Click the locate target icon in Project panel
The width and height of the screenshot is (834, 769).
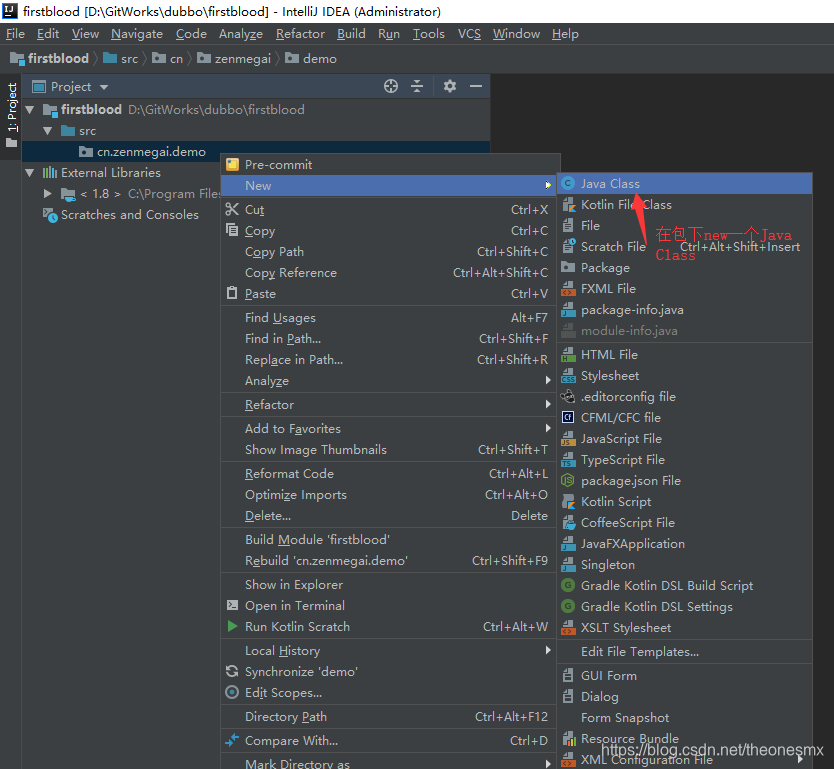pyautogui.click(x=391, y=86)
